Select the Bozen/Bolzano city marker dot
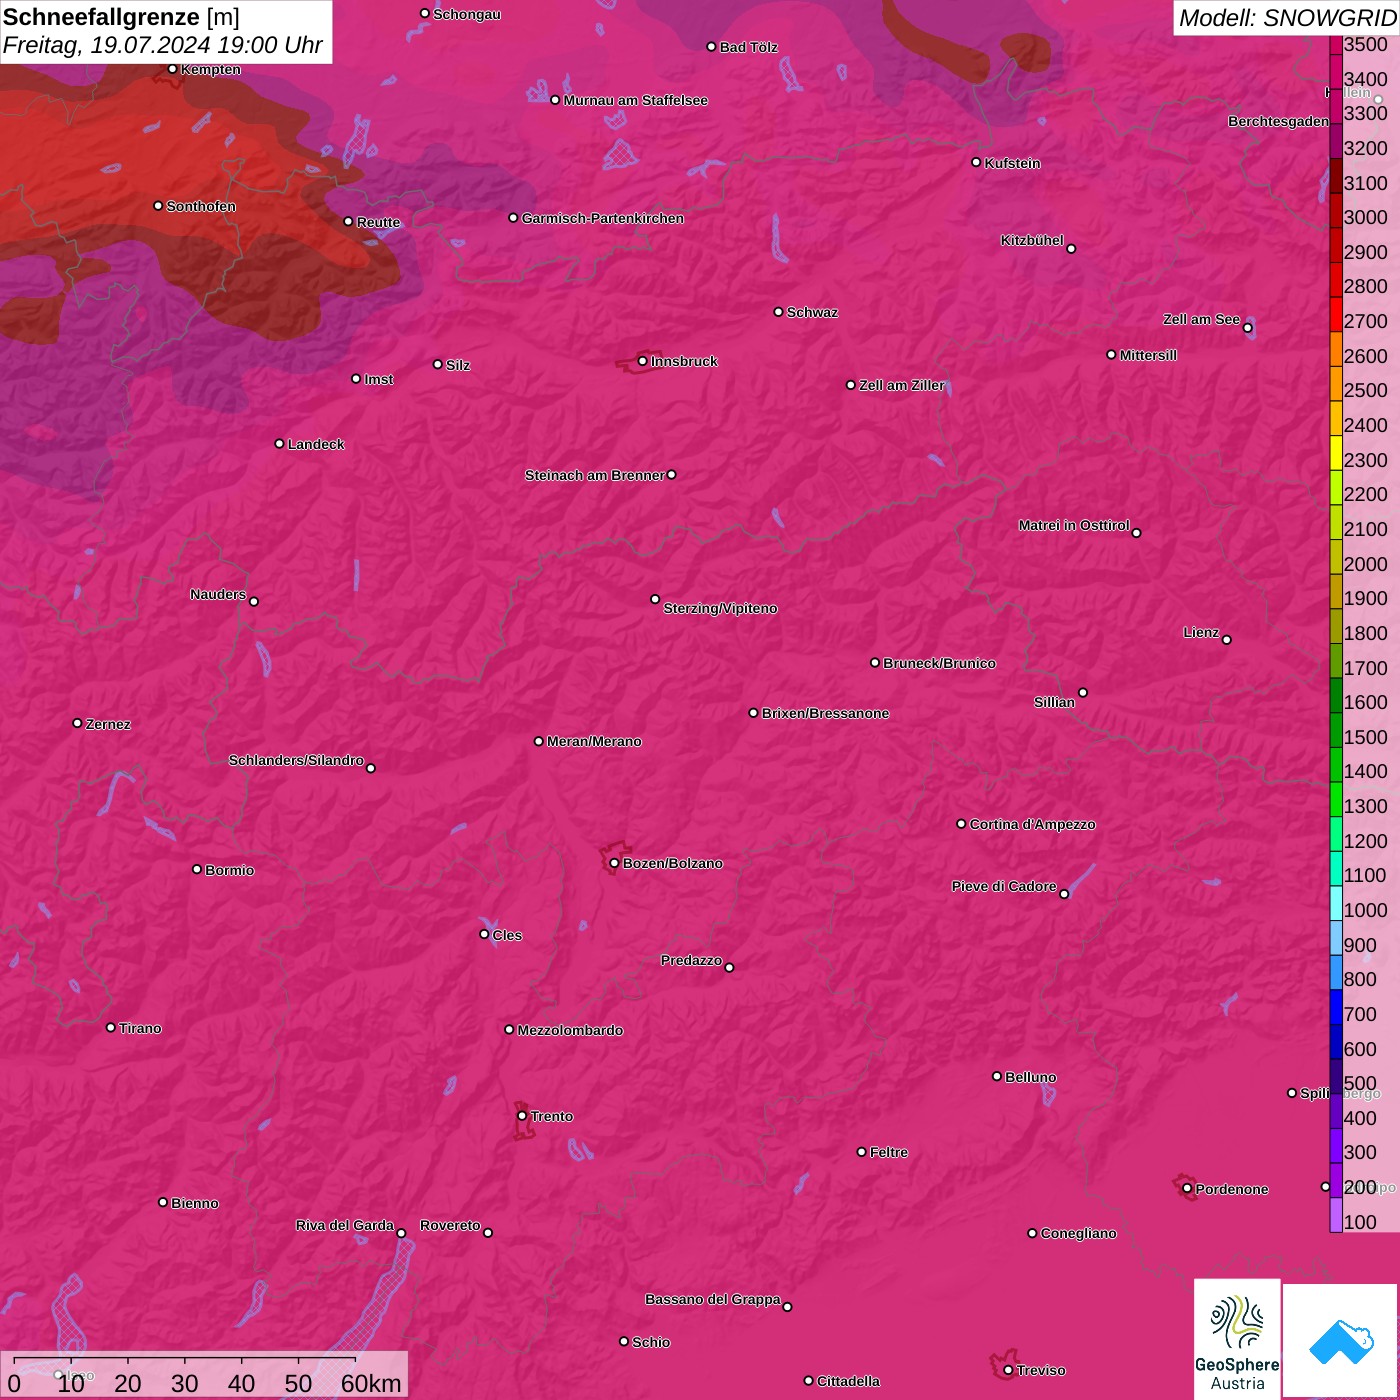Screen dimensions: 1400x1400 click(x=614, y=863)
